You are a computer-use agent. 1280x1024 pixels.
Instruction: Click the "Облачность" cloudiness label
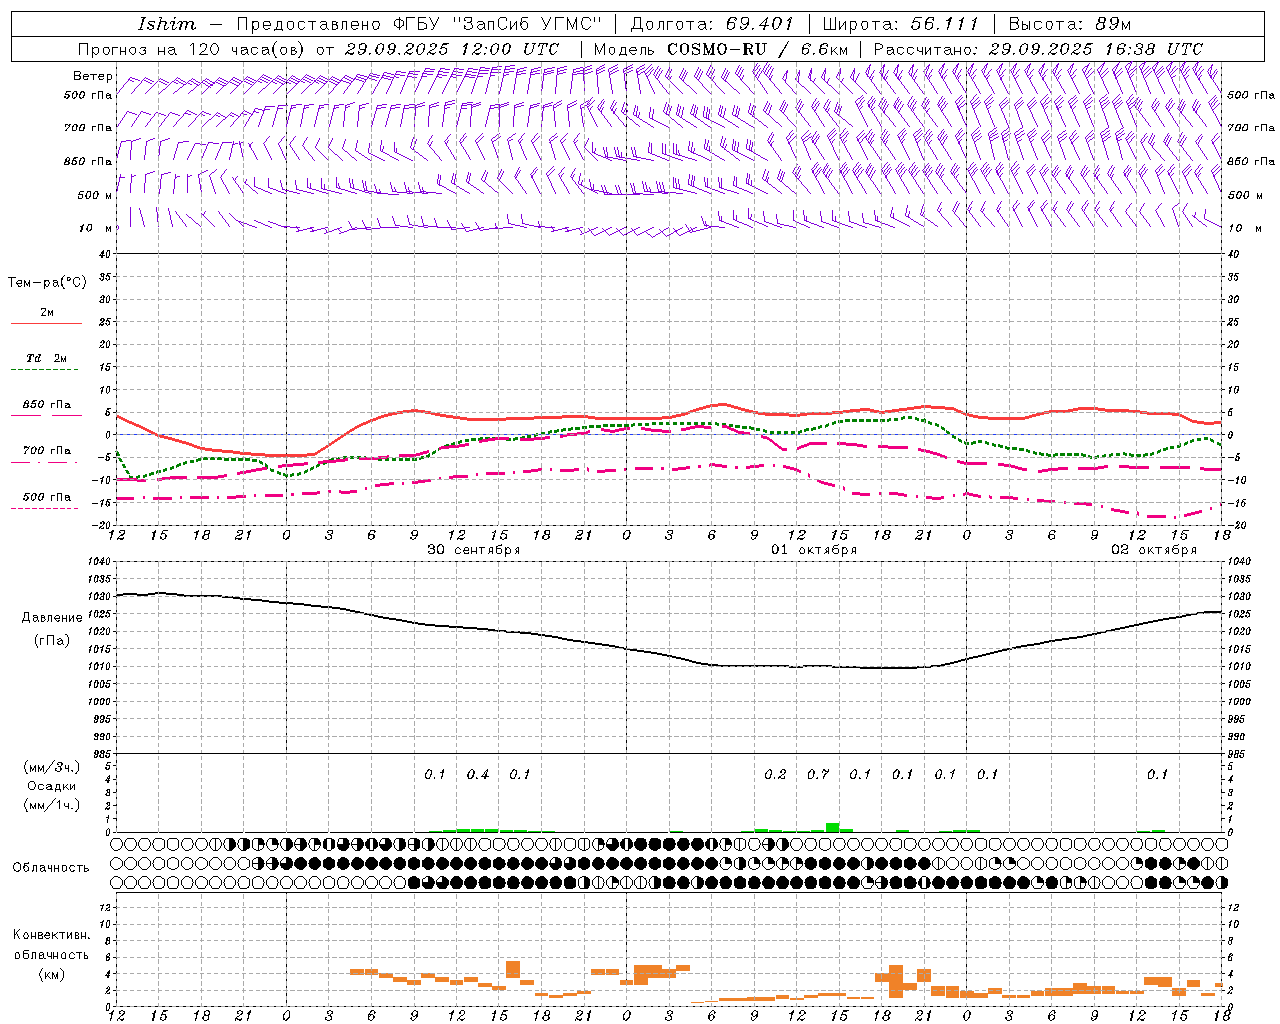(50, 867)
